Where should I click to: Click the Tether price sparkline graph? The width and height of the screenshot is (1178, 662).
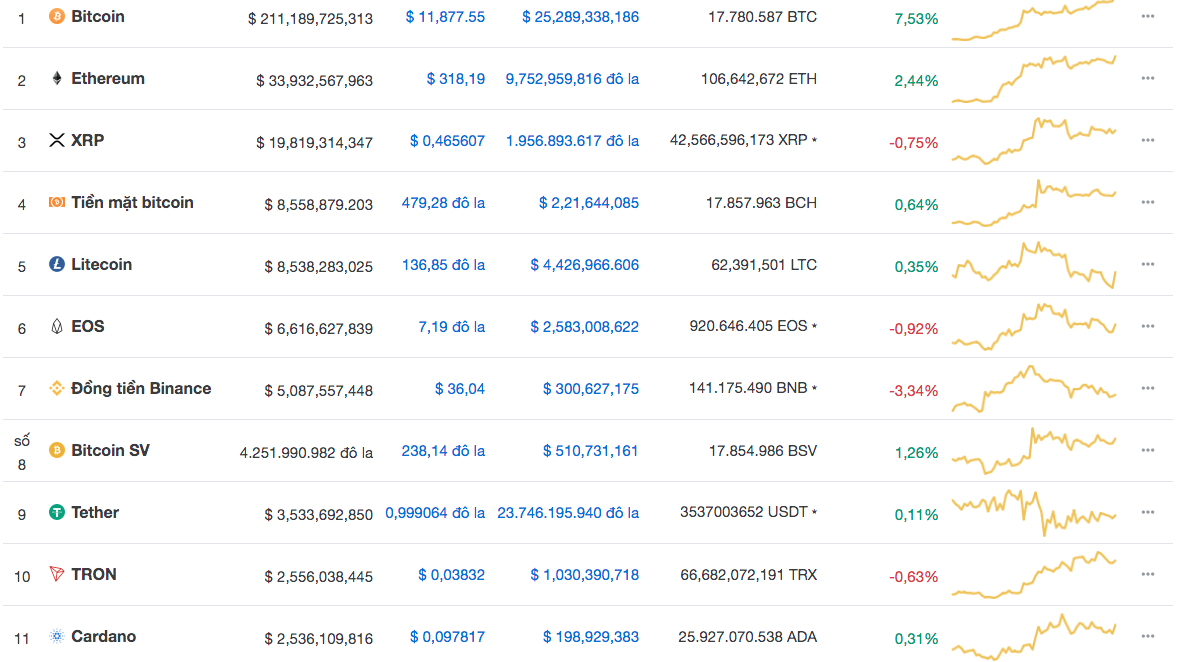[x=1034, y=514]
